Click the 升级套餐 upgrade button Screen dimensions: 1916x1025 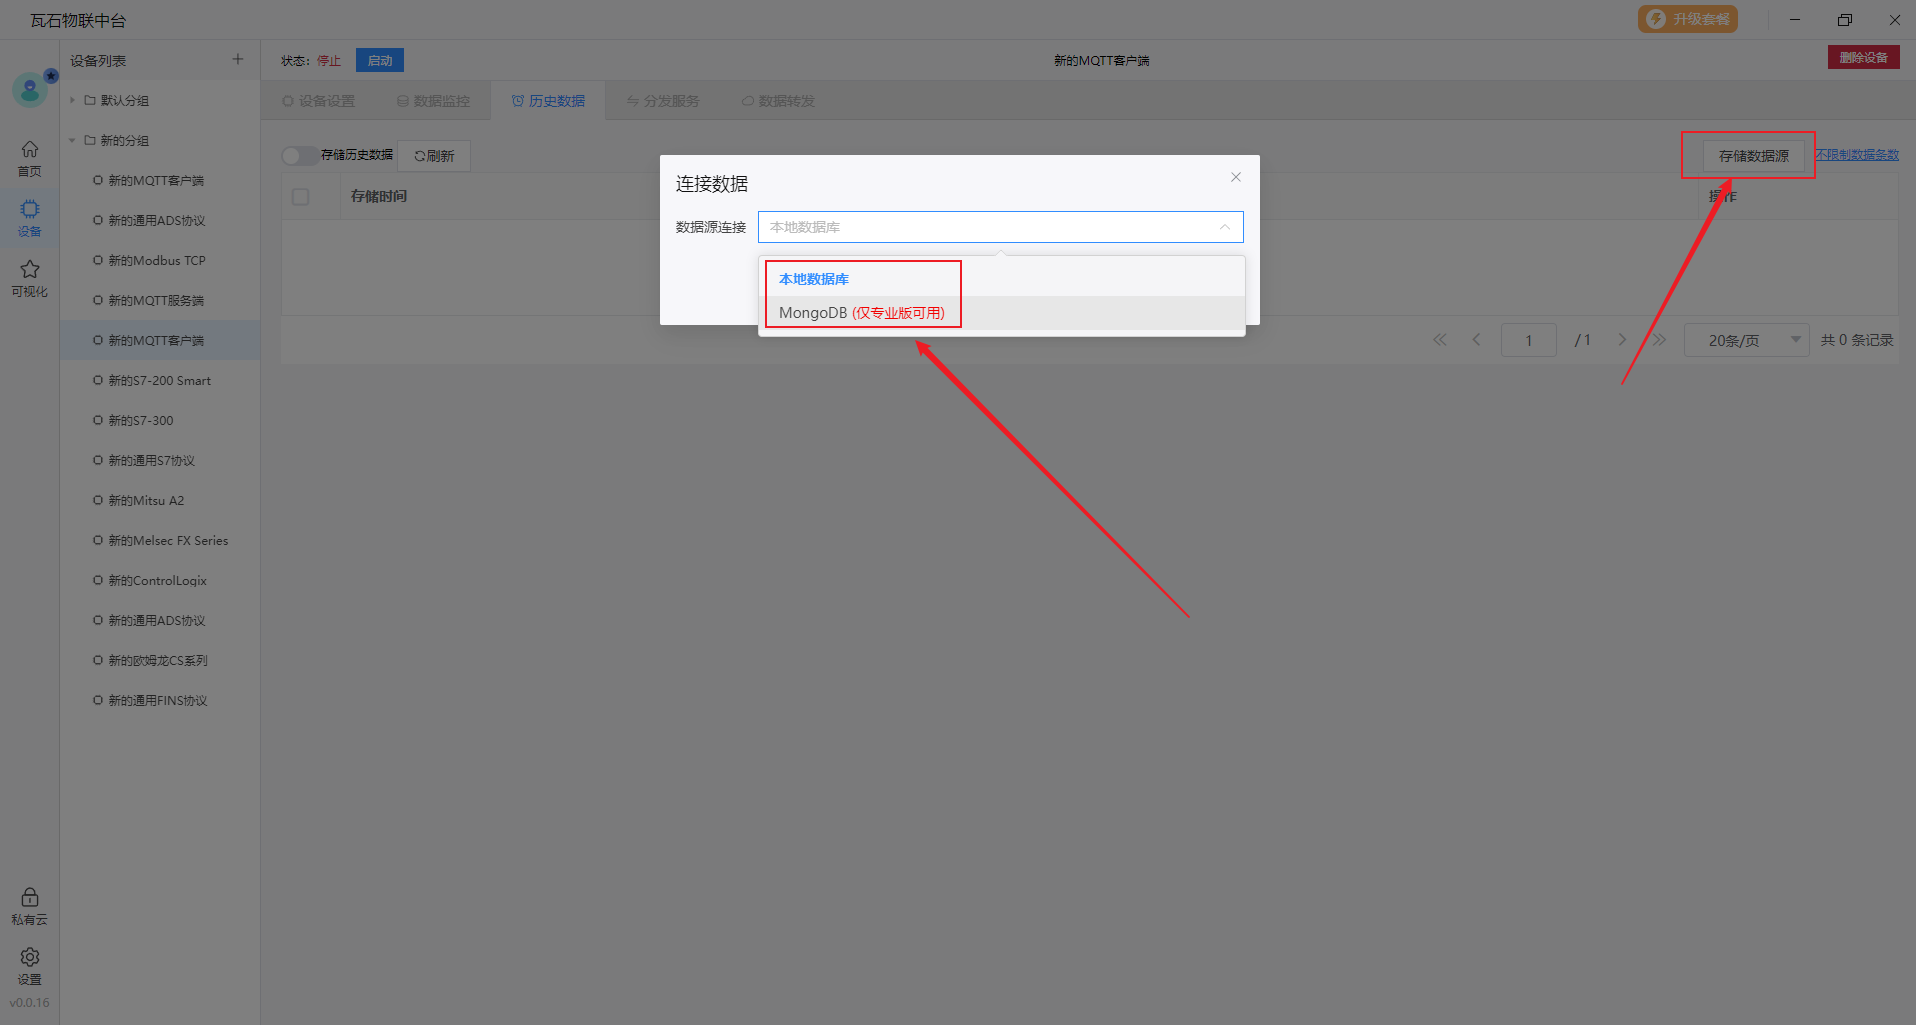[1688, 19]
